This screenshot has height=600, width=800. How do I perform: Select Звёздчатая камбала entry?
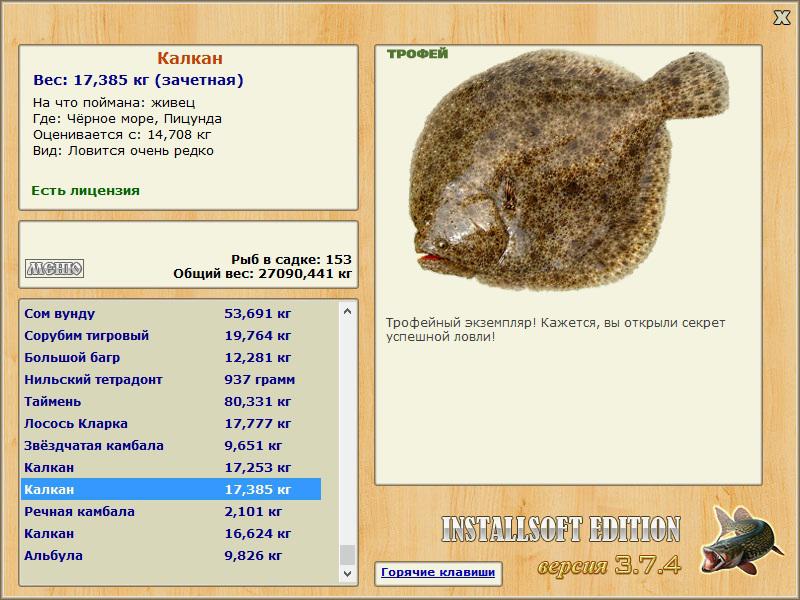click(x=171, y=445)
